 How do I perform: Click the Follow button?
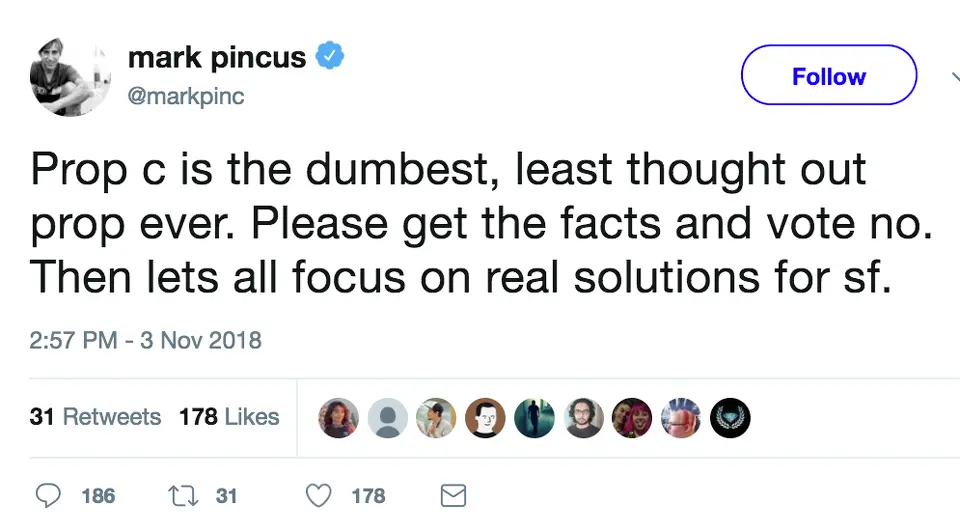(x=828, y=76)
